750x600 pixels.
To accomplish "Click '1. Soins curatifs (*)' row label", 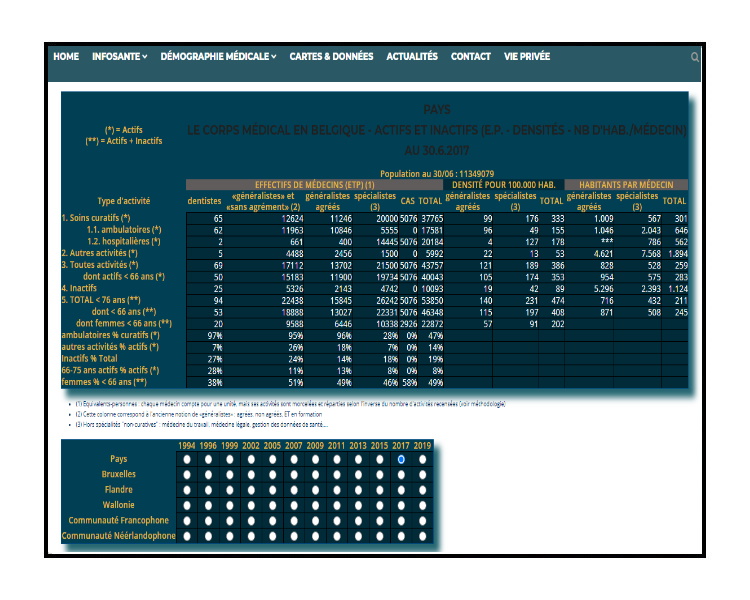I will [96, 218].
